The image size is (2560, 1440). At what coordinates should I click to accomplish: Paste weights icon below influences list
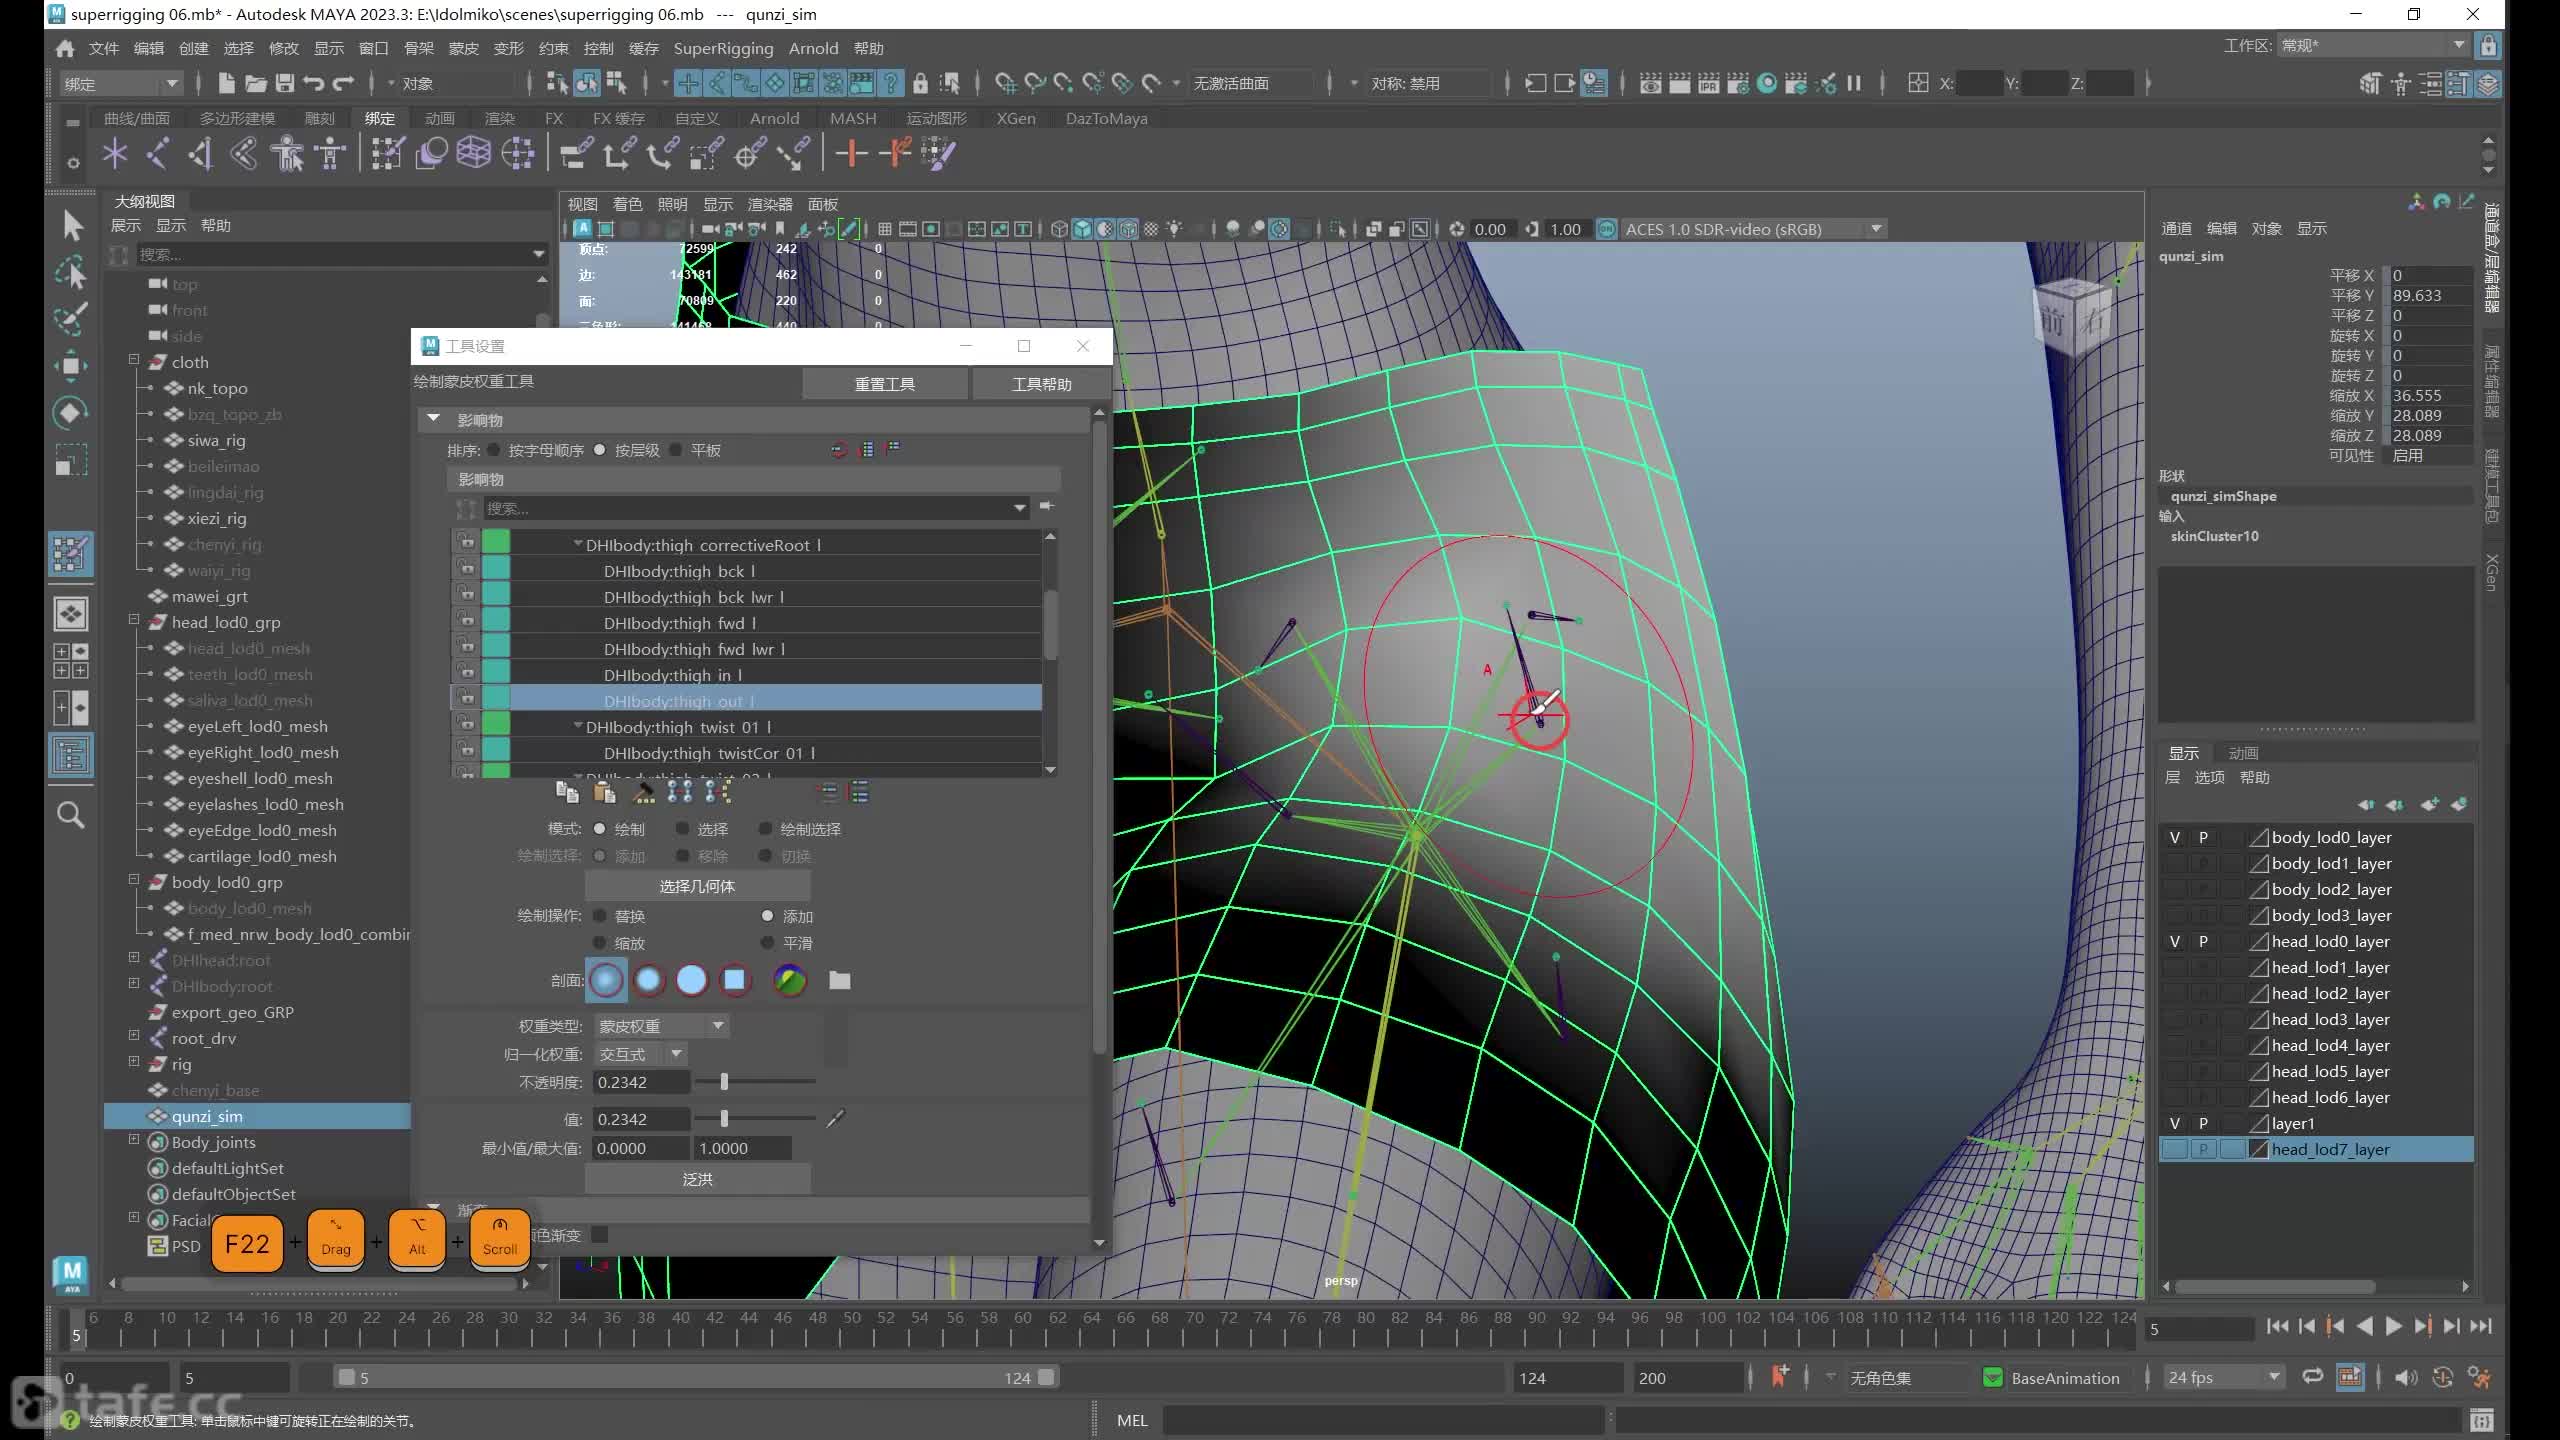604,793
